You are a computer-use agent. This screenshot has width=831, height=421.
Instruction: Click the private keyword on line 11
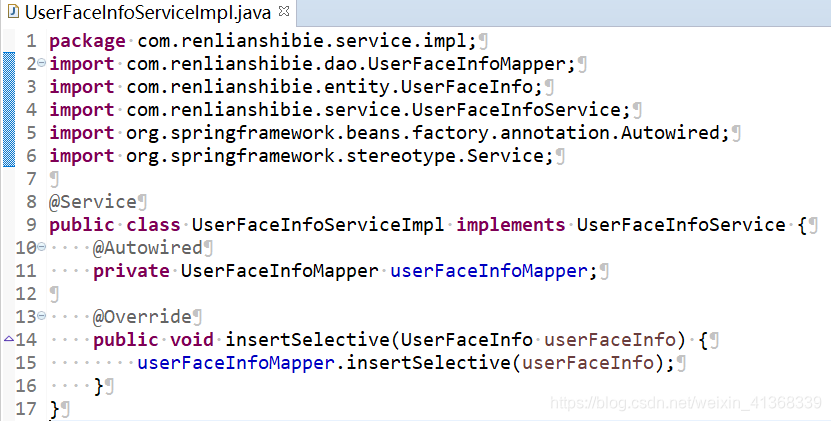click(x=131, y=271)
